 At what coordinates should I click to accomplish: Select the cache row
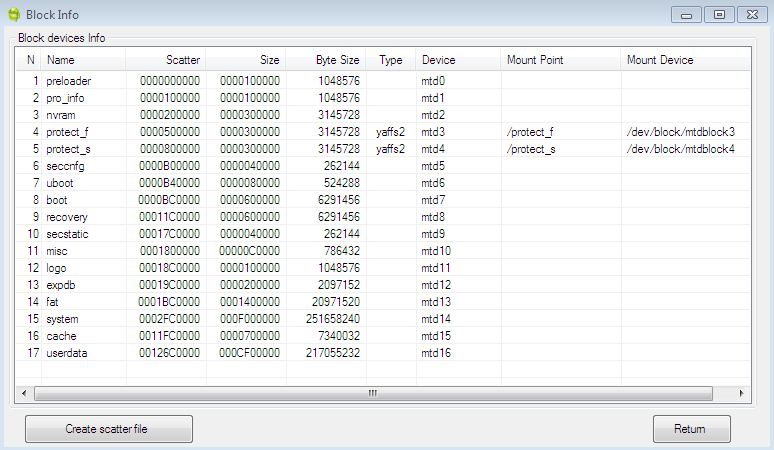point(383,336)
